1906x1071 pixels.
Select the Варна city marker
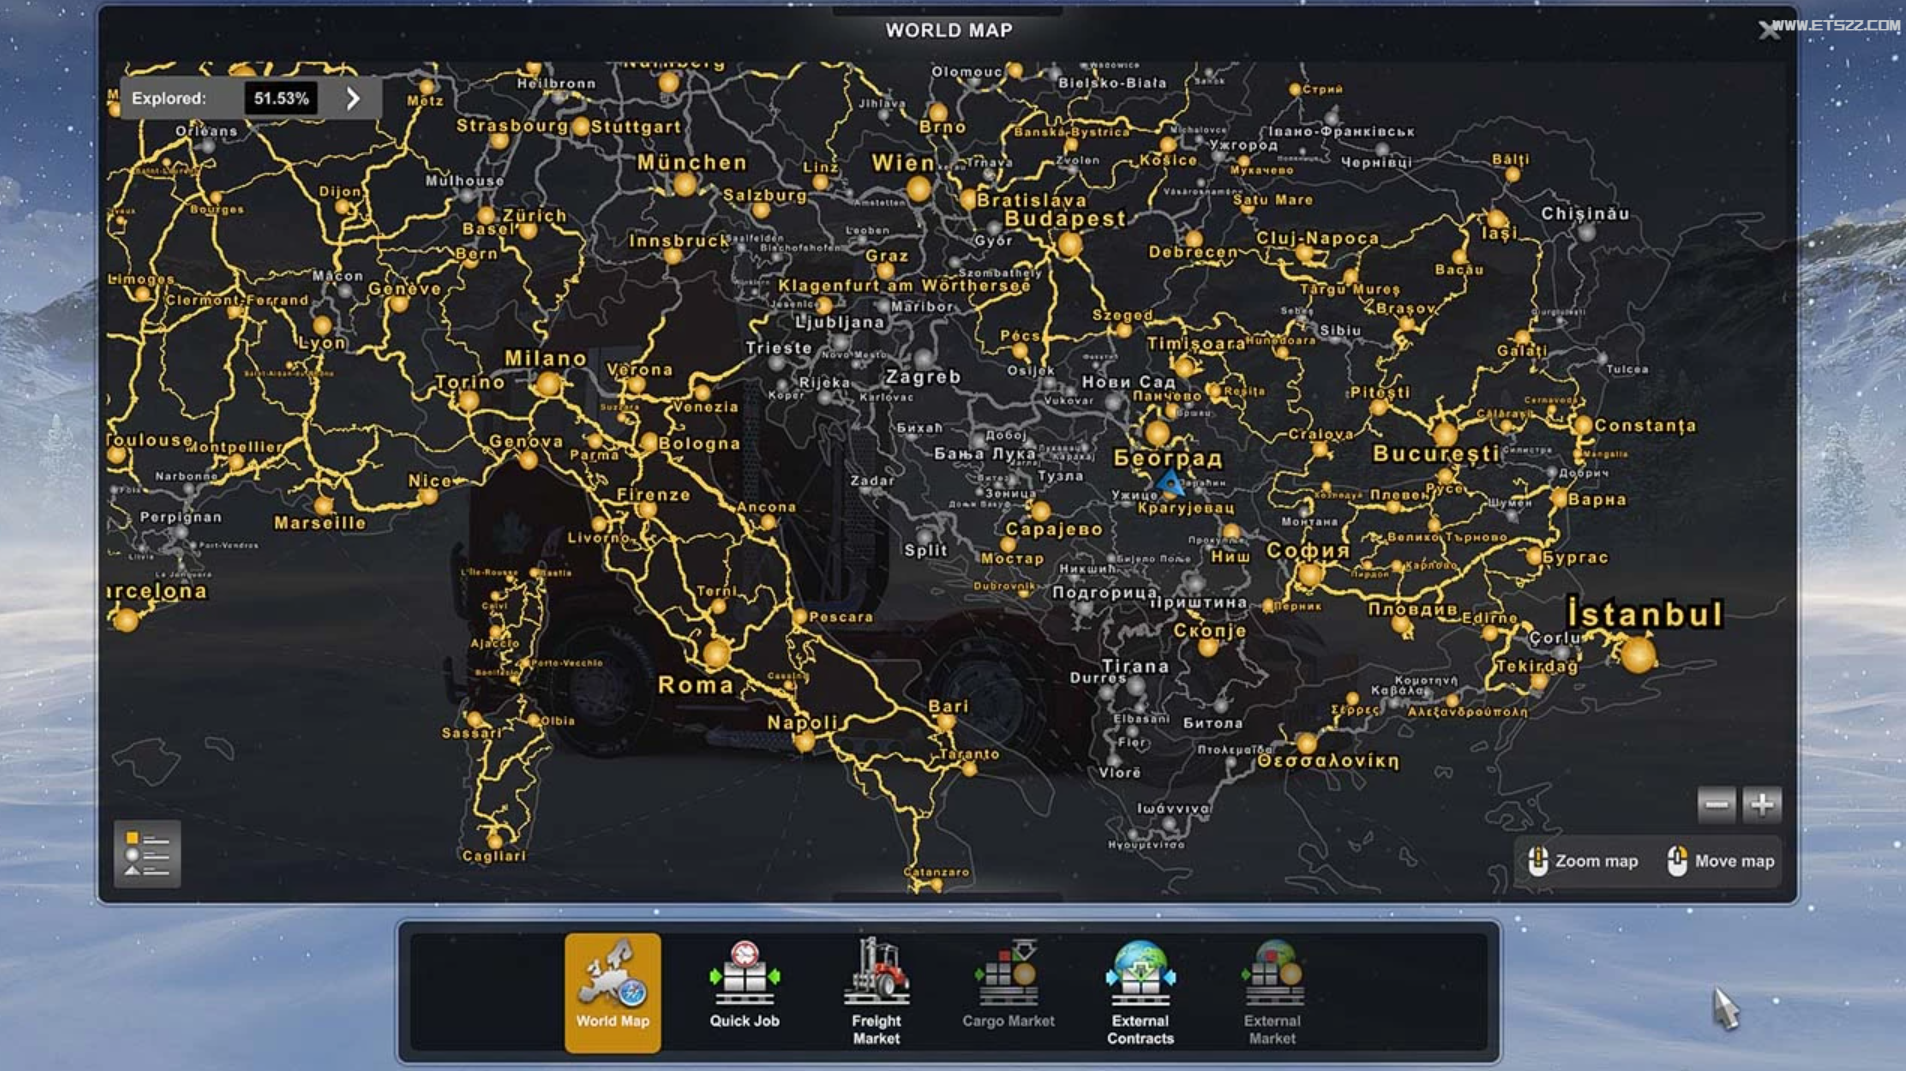coord(1558,498)
